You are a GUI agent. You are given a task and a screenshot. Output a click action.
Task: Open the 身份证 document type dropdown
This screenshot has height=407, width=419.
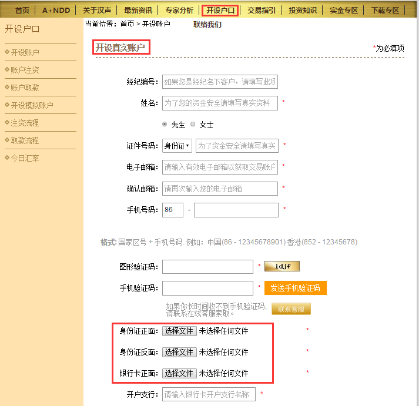coord(177,146)
